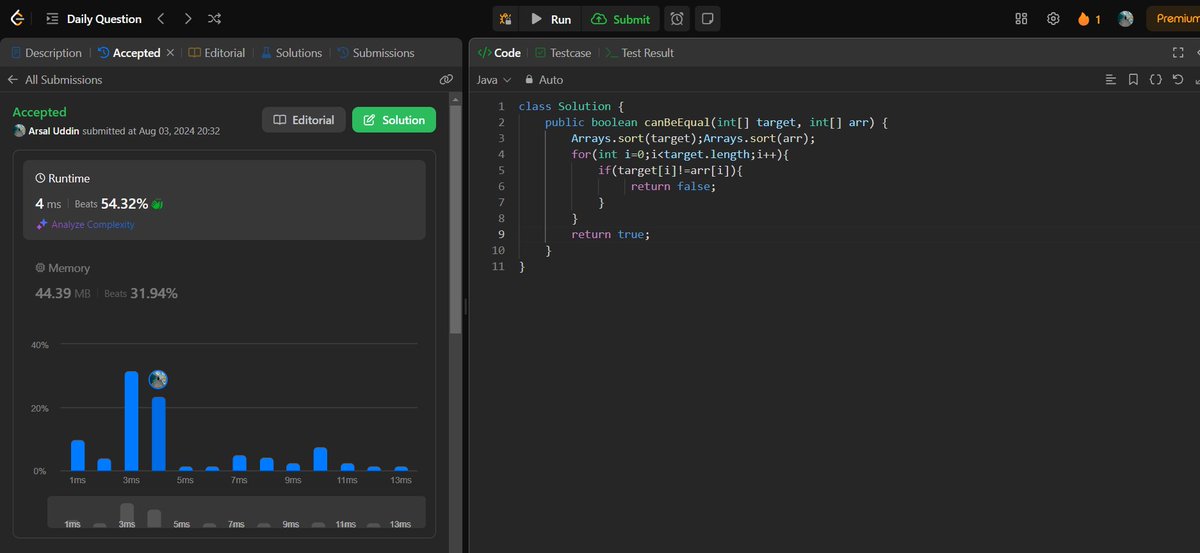The width and height of the screenshot is (1200, 553).
Task: Click the format code lines icon
Action: [x=1111, y=80]
